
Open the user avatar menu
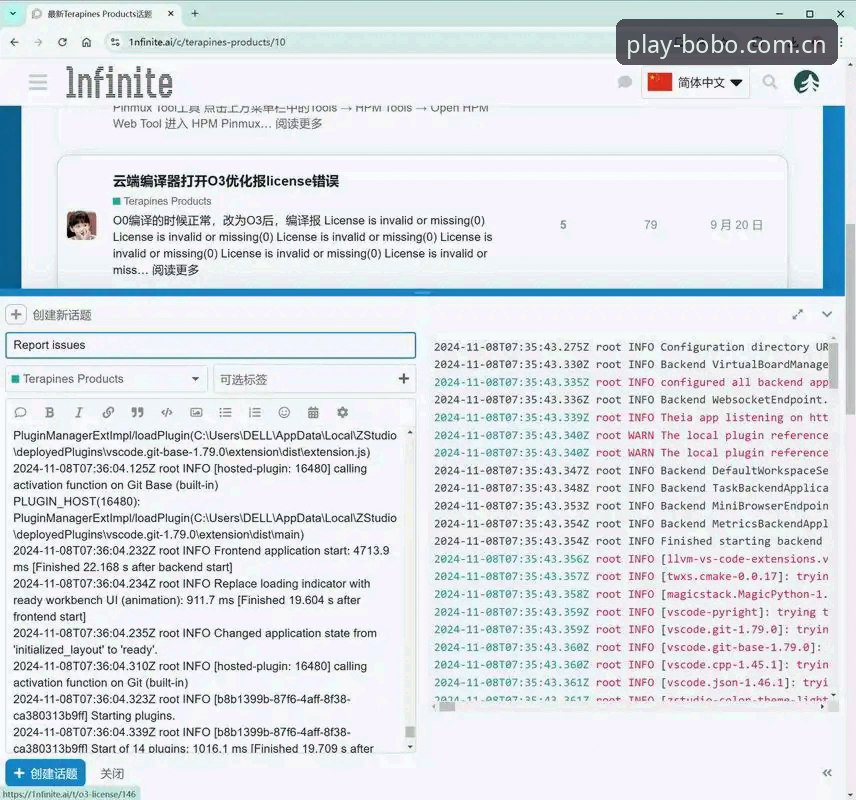(806, 82)
